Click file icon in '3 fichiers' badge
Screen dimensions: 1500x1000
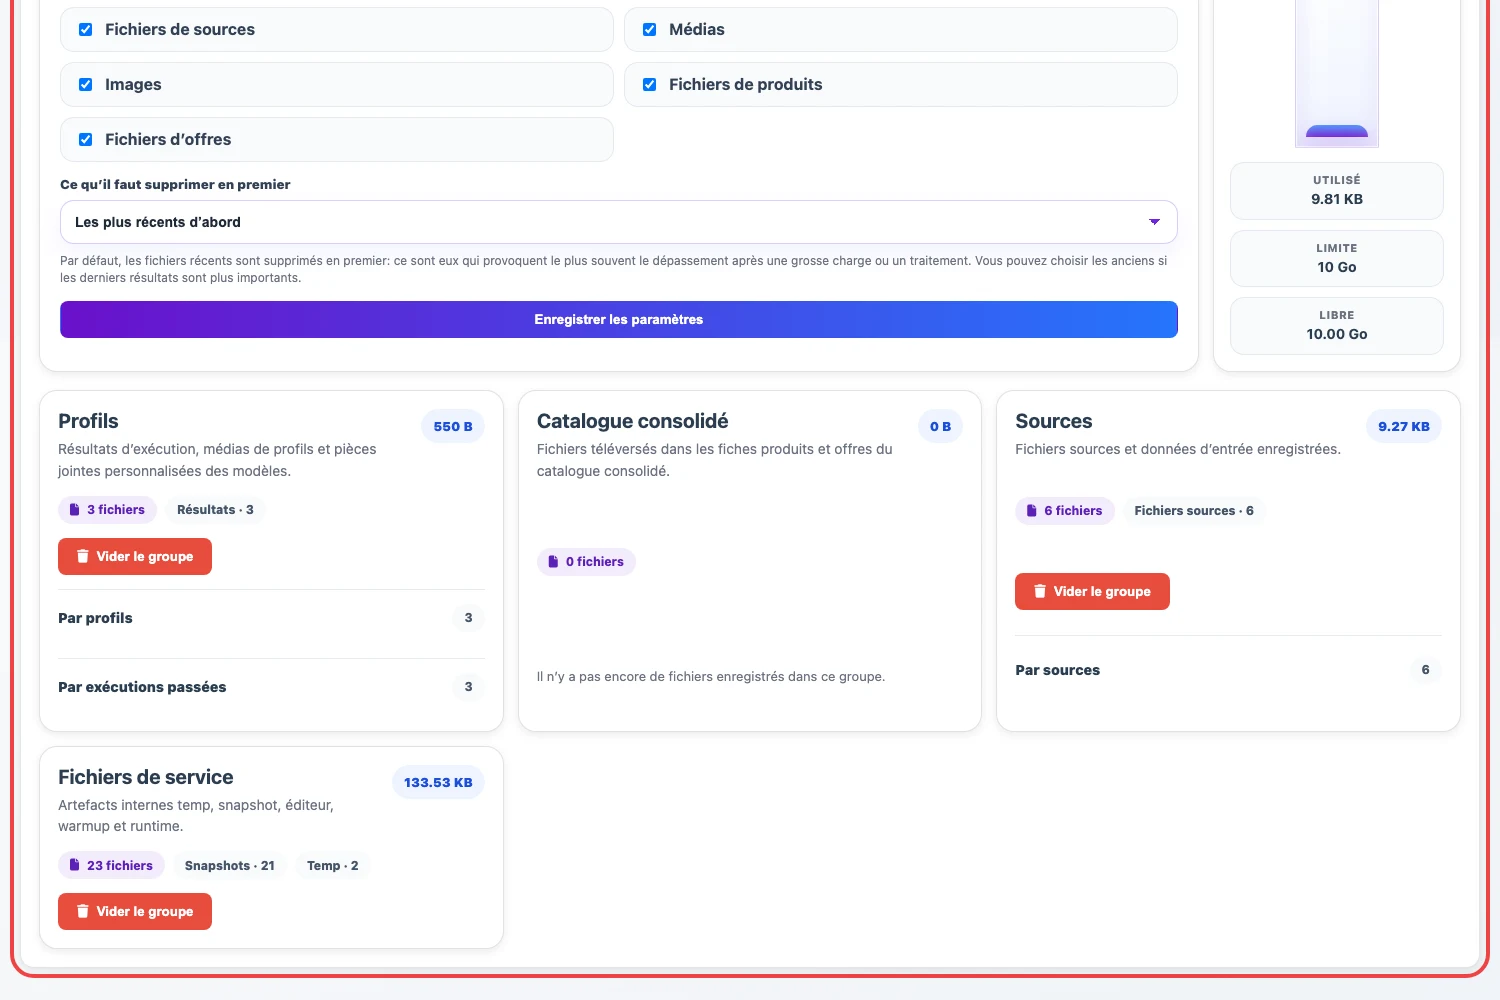pyautogui.click(x=74, y=510)
